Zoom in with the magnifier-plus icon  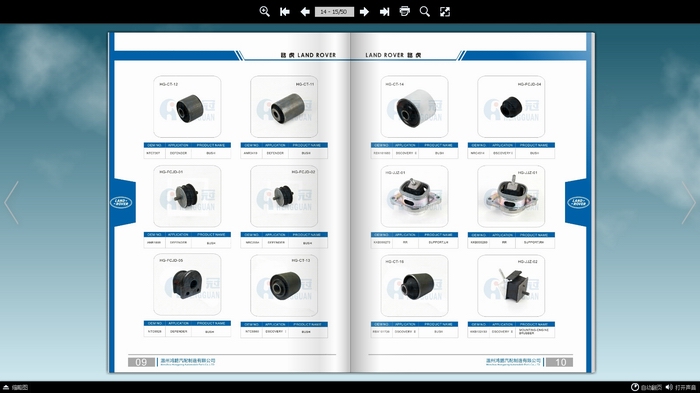[x=264, y=12]
